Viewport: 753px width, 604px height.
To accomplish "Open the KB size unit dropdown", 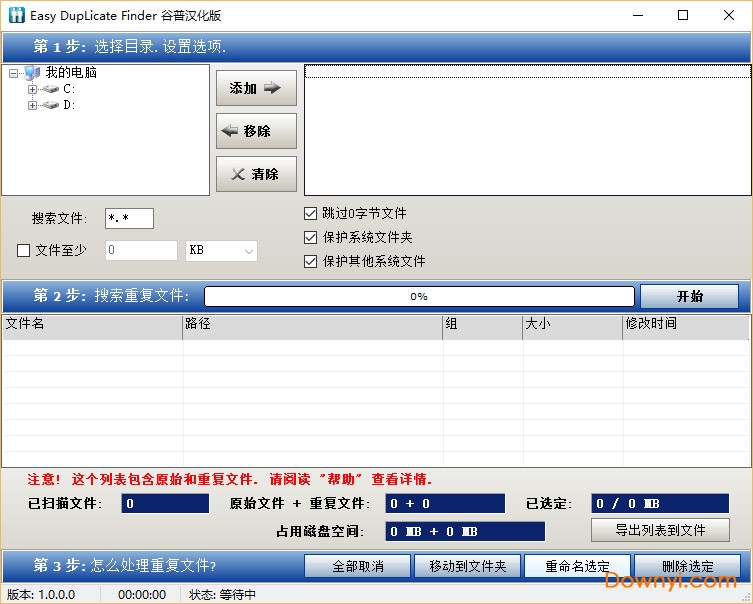I will (221, 251).
